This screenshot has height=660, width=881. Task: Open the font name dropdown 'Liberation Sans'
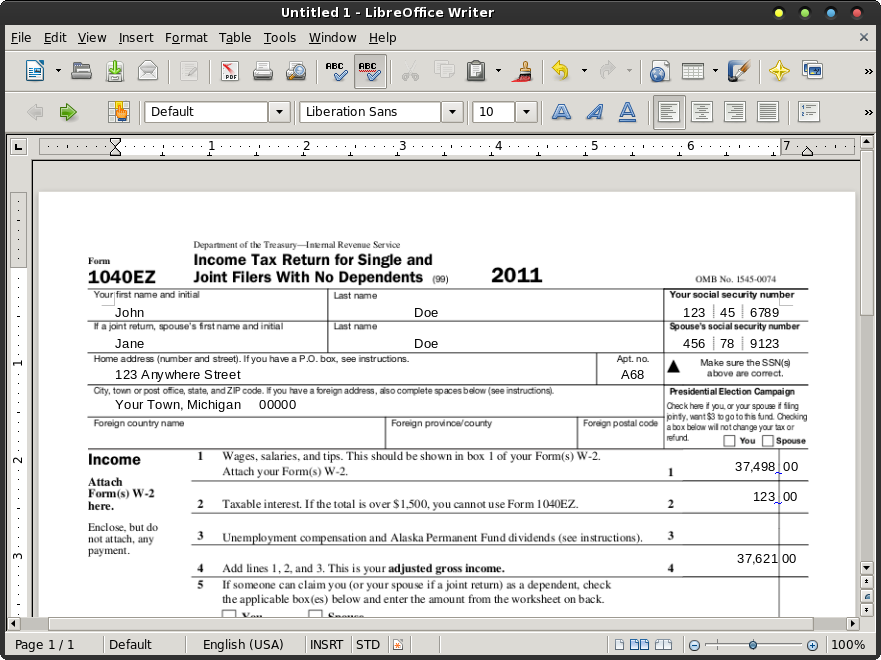[452, 112]
